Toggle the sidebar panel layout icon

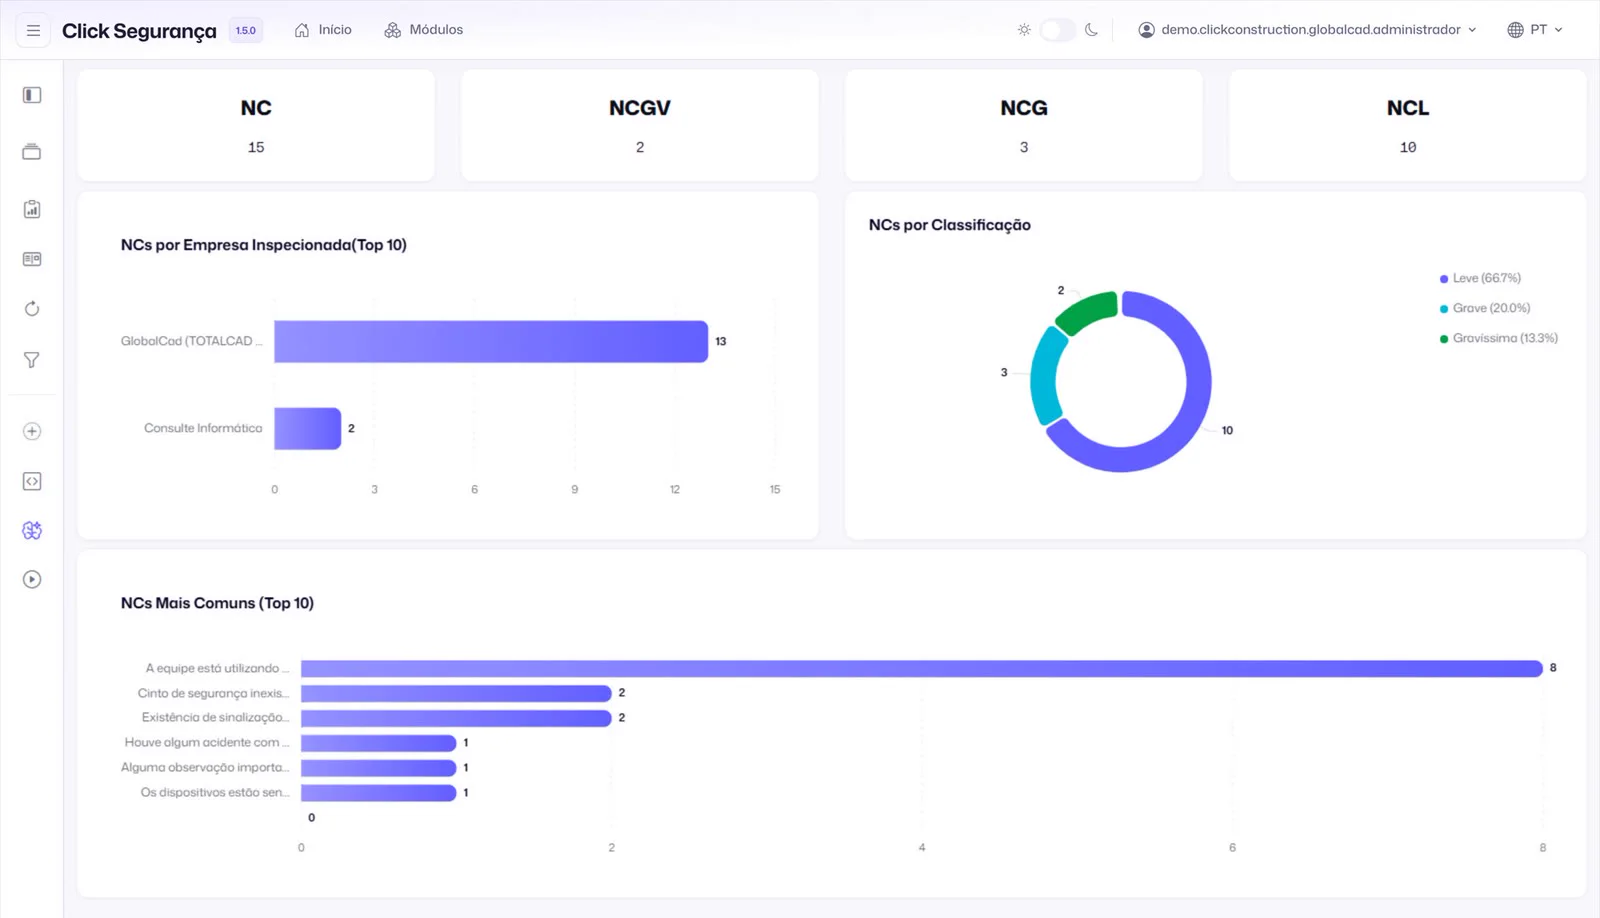(32, 95)
